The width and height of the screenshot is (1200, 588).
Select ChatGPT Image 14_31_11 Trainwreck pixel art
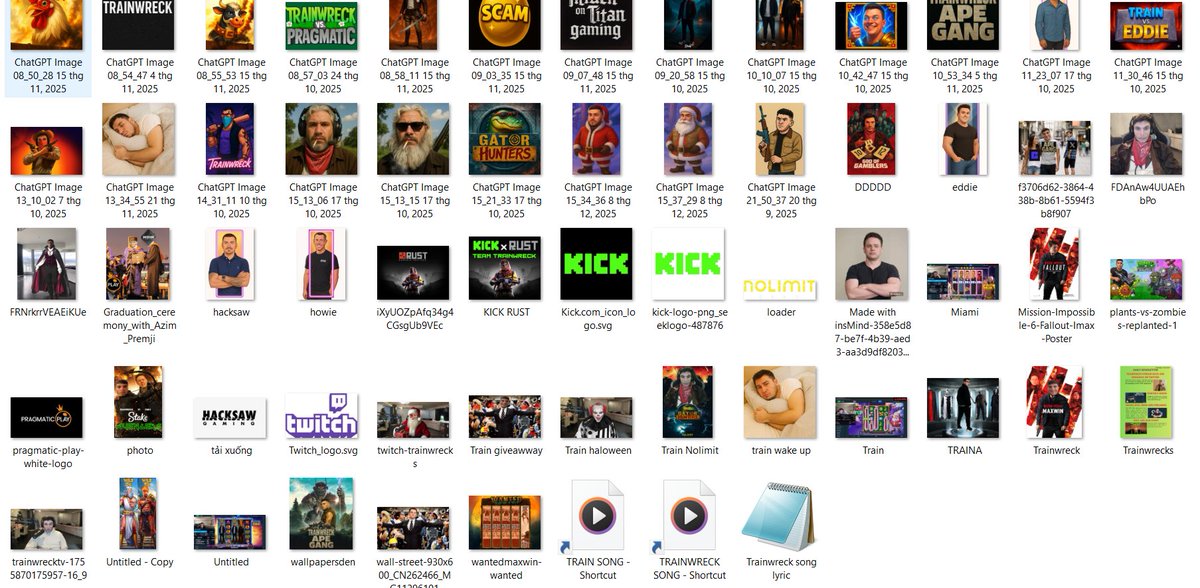click(x=231, y=140)
